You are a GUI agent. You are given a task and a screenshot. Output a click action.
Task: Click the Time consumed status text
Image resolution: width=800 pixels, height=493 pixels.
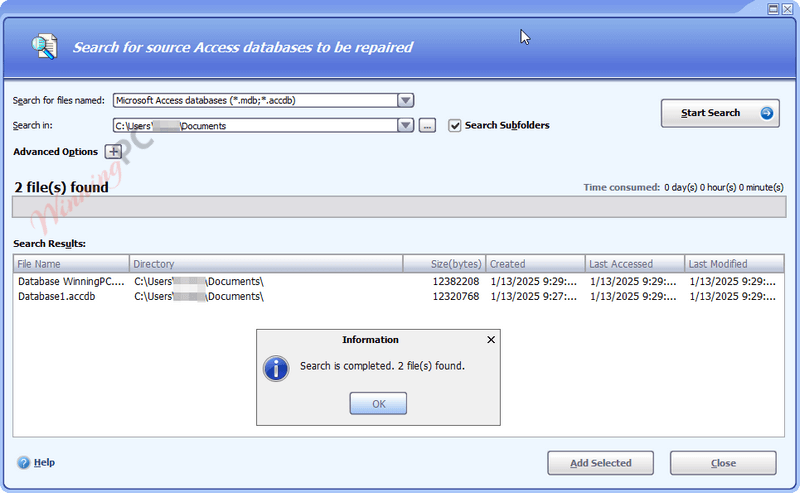pos(683,187)
